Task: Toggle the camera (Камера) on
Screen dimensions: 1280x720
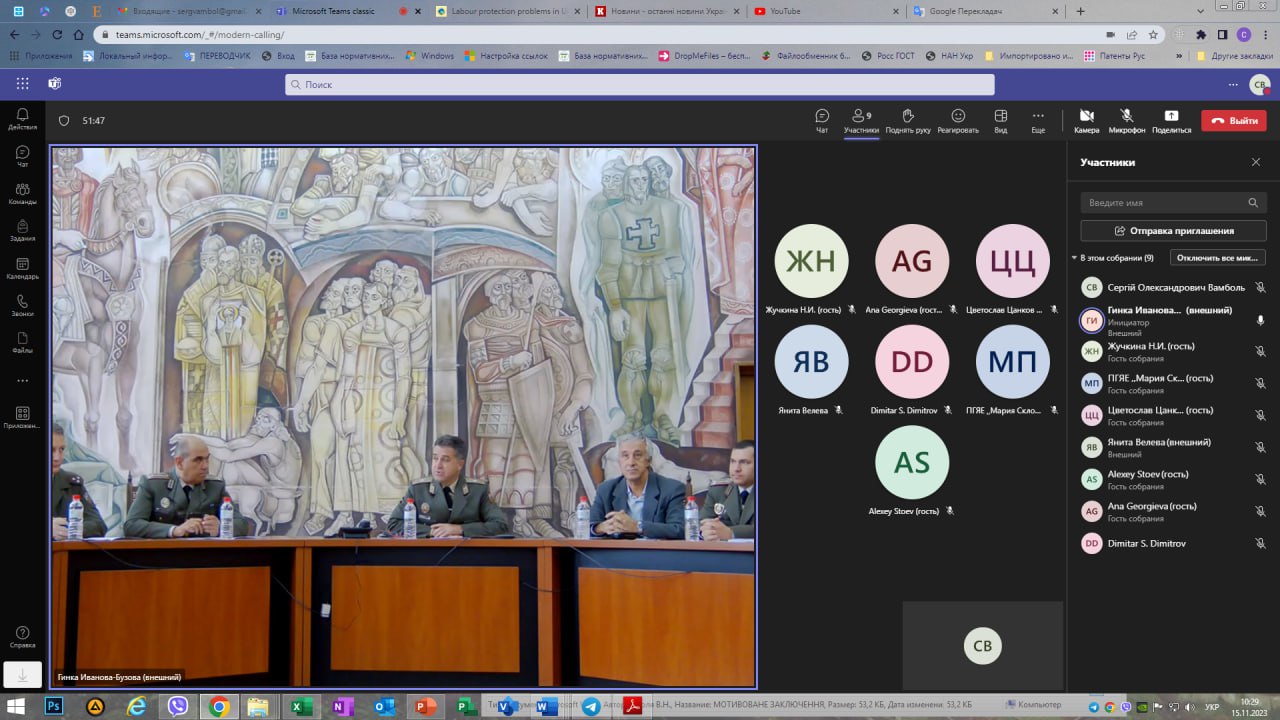Action: pyautogui.click(x=1087, y=120)
